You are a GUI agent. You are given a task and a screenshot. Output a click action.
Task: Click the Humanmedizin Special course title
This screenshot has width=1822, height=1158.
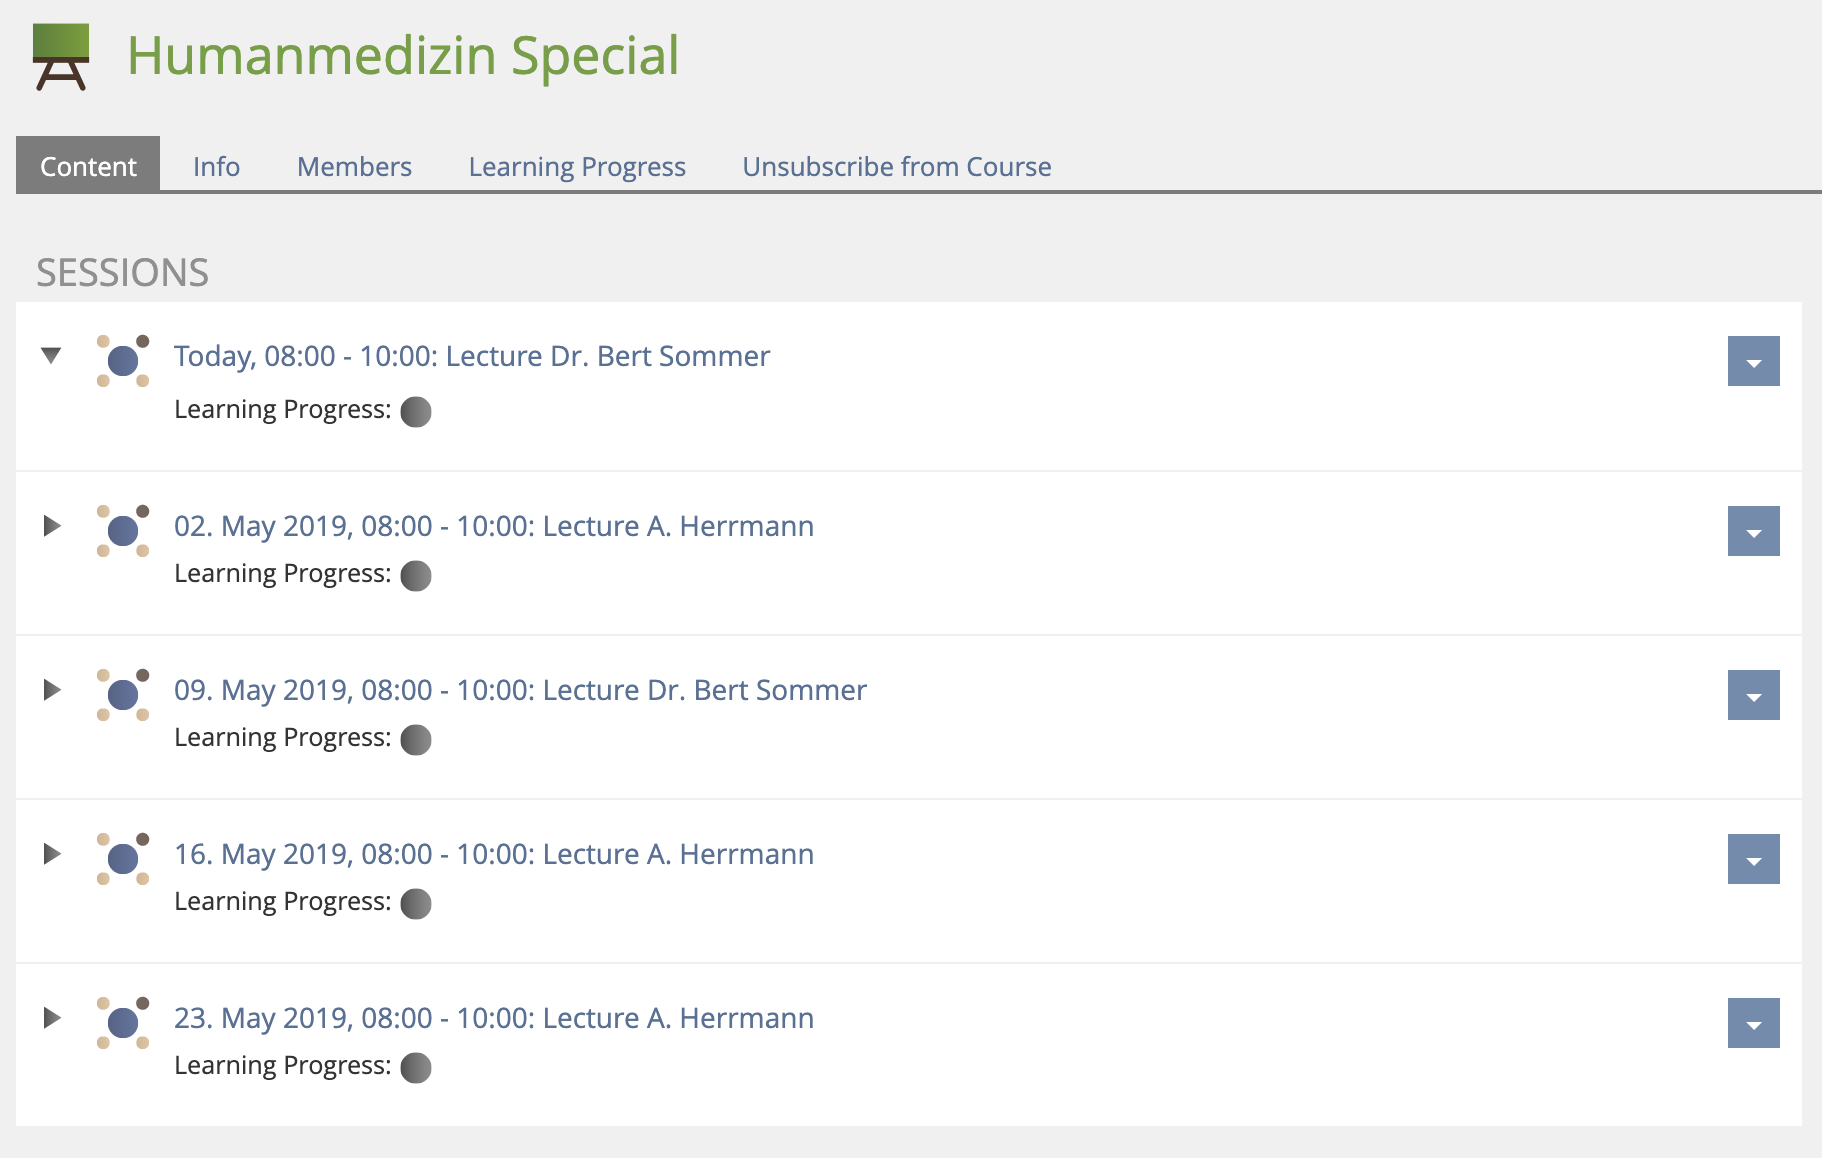point(403,56)
